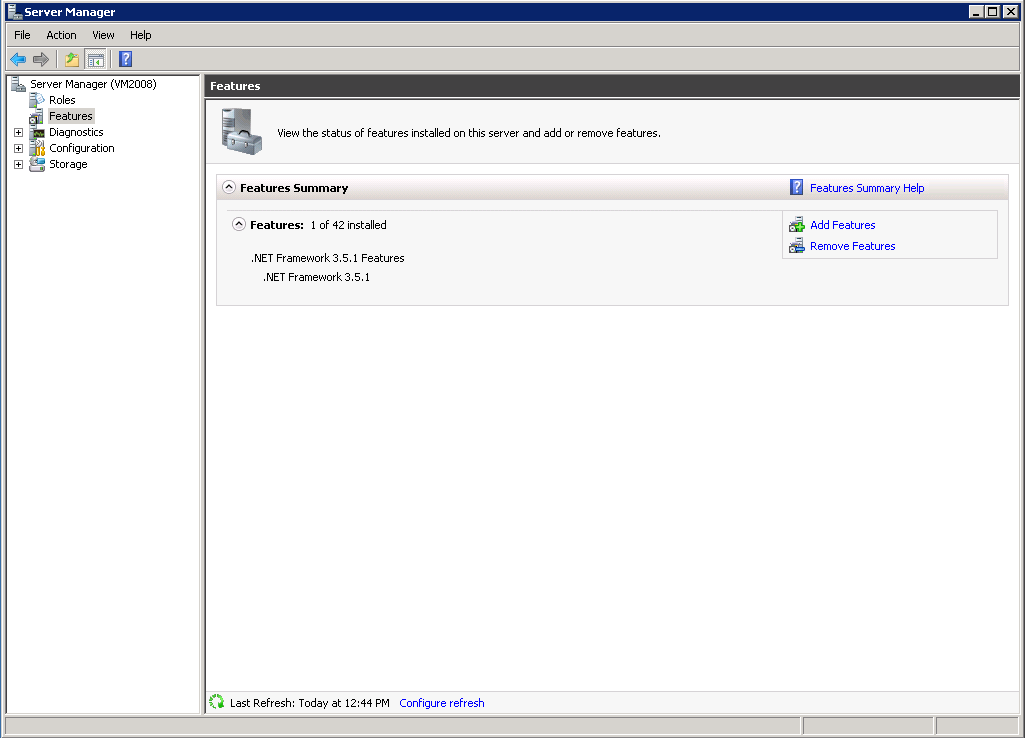Open the Configure refresh link
The height and width of the screenshot is (738, 1025).
point(441,703)
